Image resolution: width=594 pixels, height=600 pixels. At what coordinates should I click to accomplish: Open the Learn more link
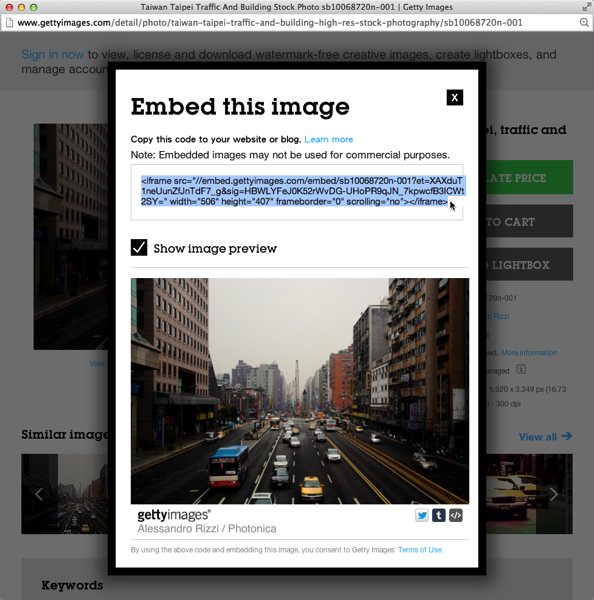coord(328,139)
